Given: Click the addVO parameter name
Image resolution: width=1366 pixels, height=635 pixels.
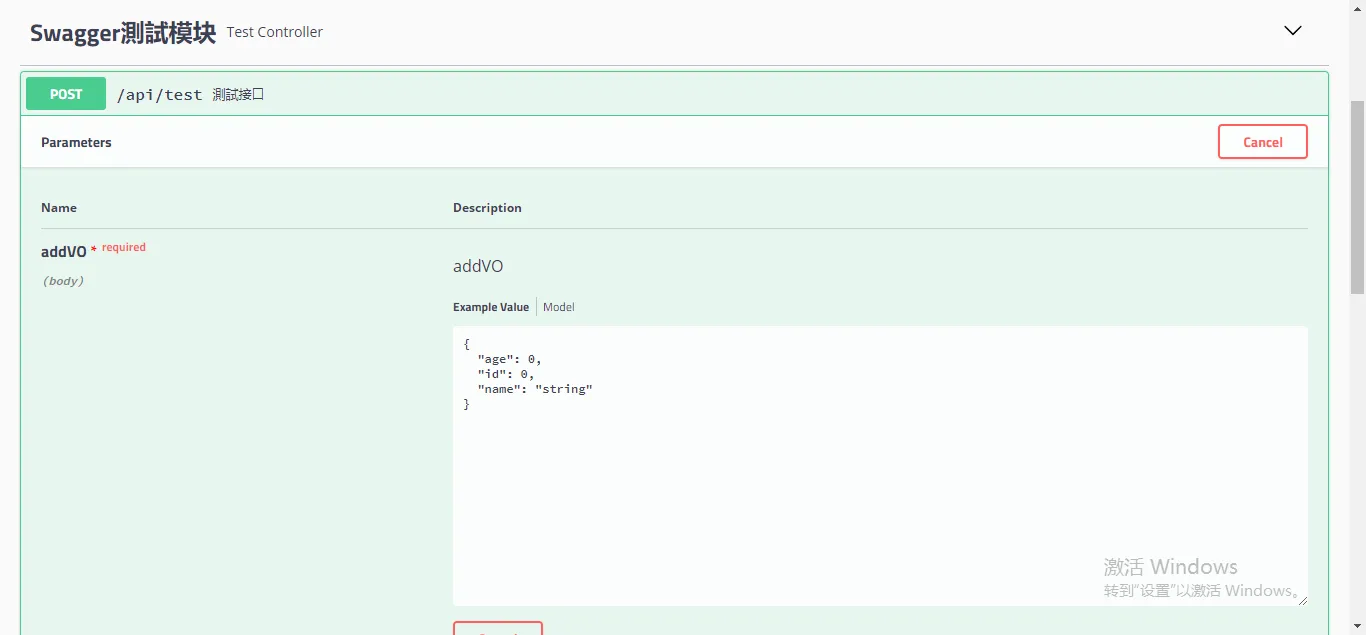Looking at the screenshot, I should tap(63, 252).
